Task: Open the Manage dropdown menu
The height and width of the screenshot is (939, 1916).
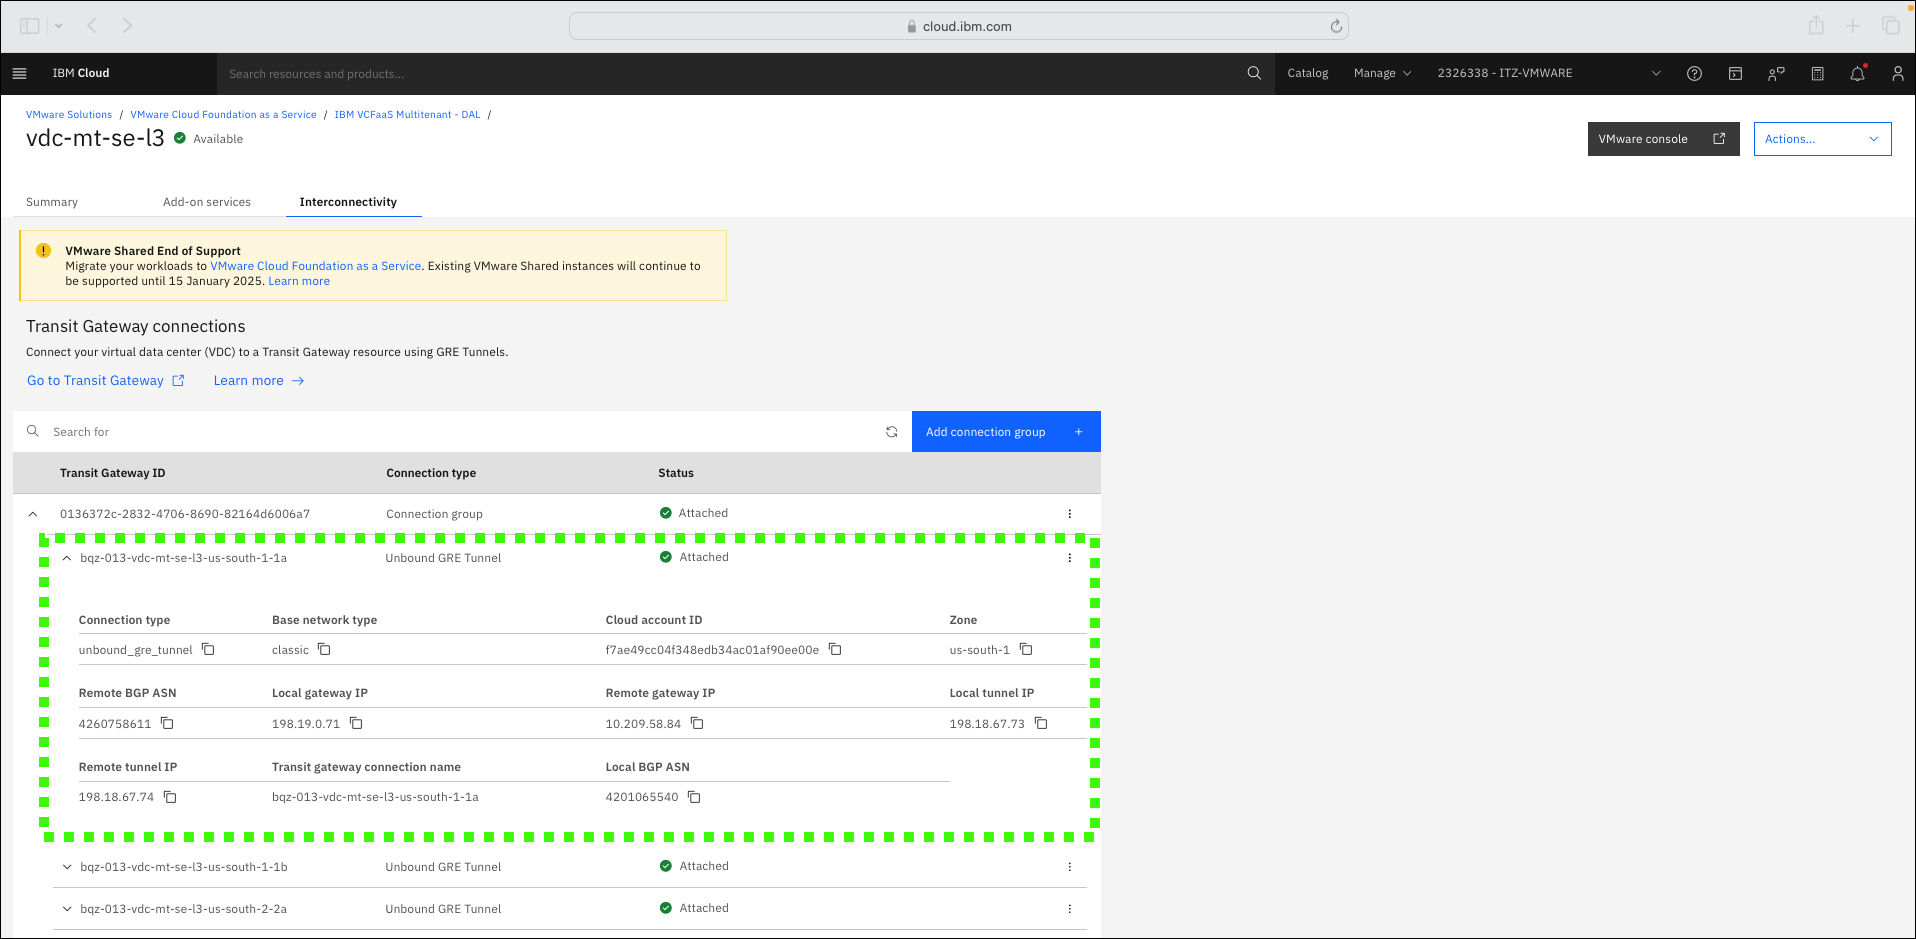Action: tap(1382, 73)
